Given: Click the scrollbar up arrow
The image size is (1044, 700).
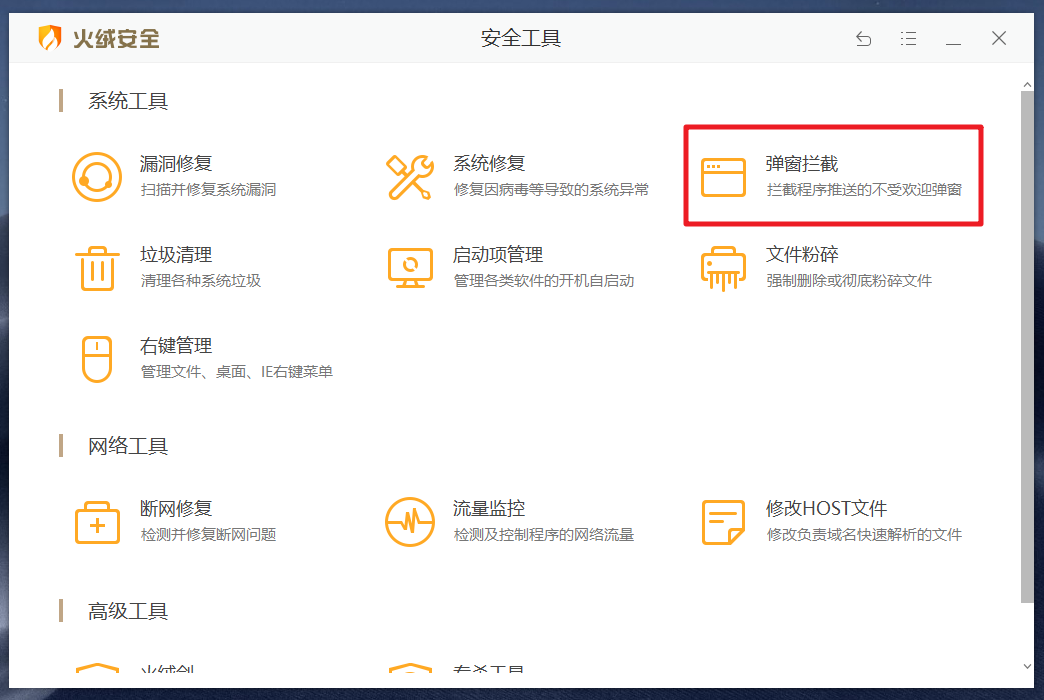Looking at the screenshot, I should click(1027, 85).
